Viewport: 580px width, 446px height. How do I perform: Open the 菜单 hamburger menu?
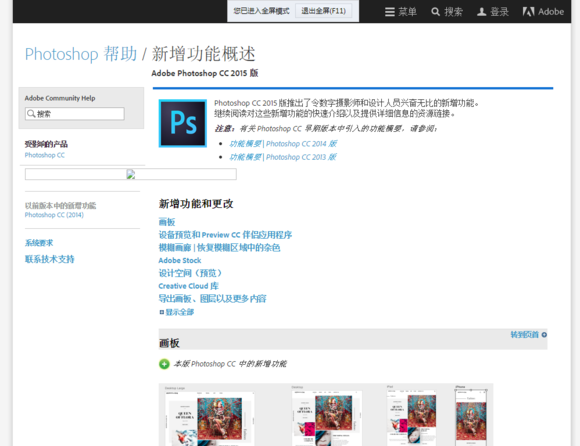click(401, 12)
